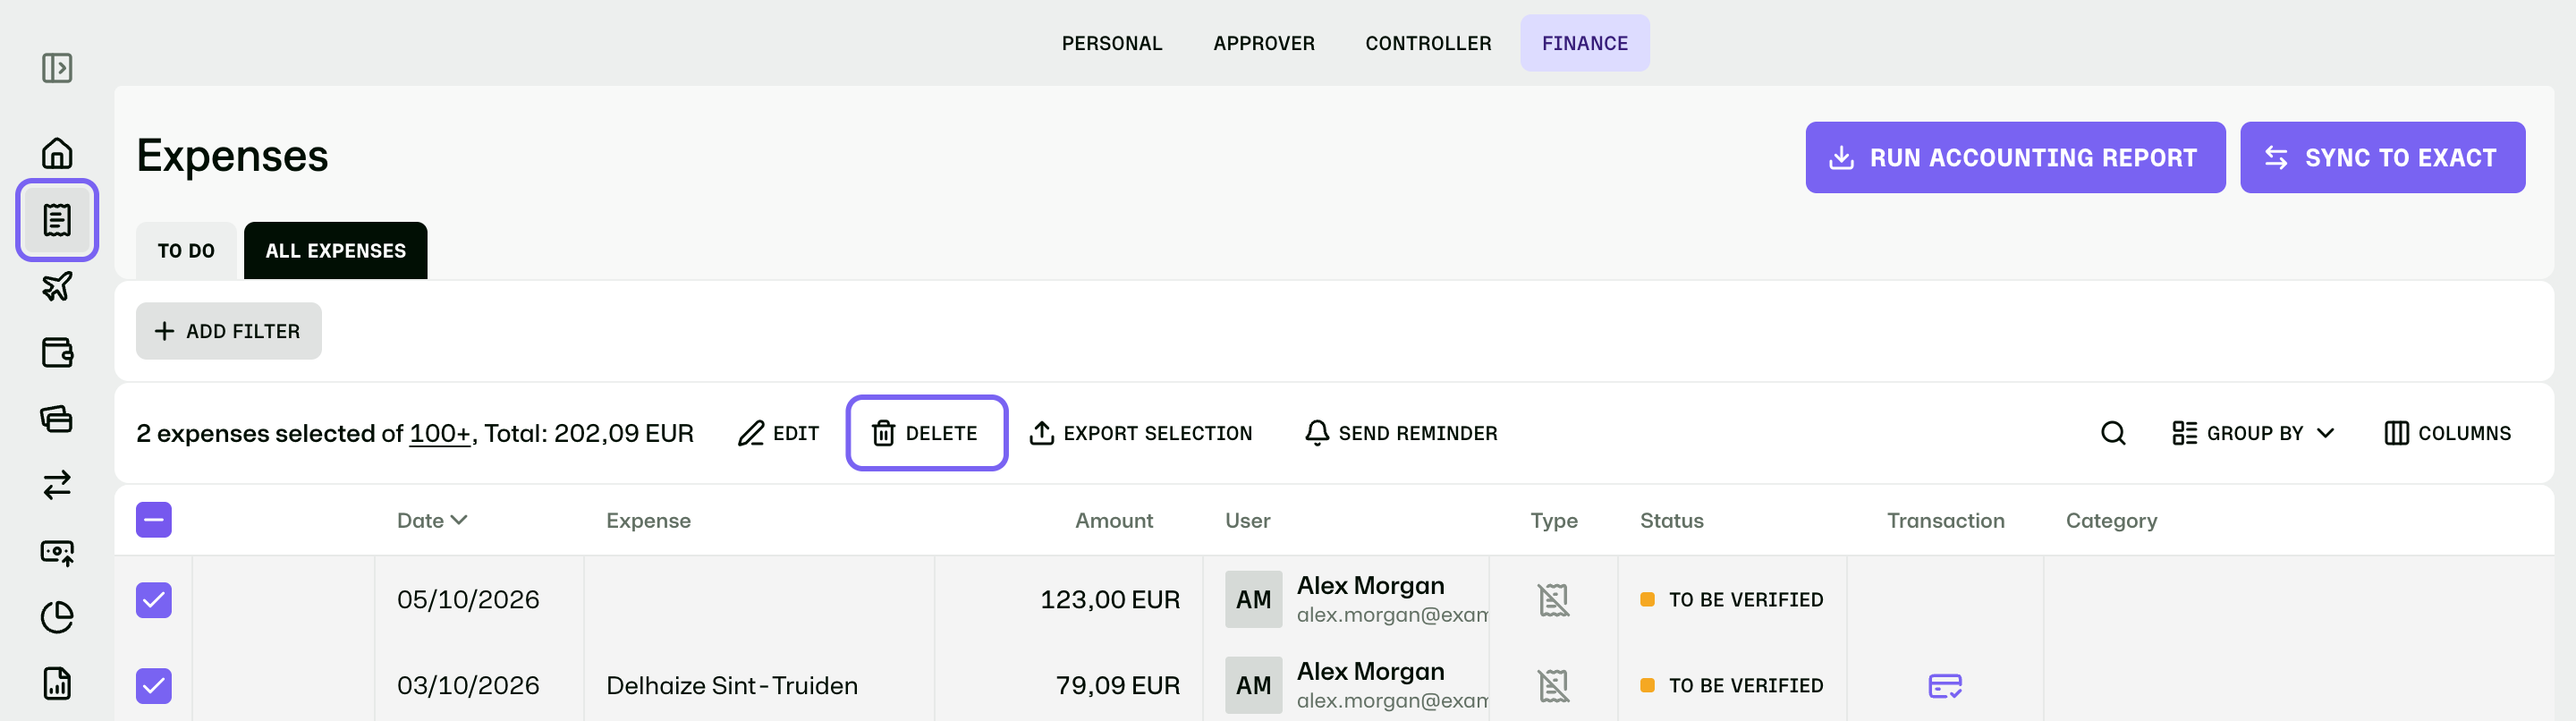The height and width of the screenshot is (721, 2576).
Task: Click the Status column header
Action: (x=1672, y=520)
